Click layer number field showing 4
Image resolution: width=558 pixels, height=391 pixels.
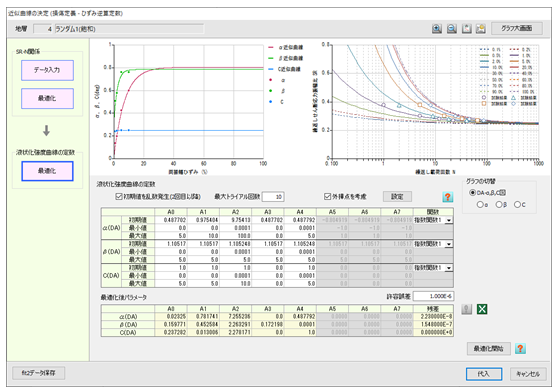coord(43,29)
